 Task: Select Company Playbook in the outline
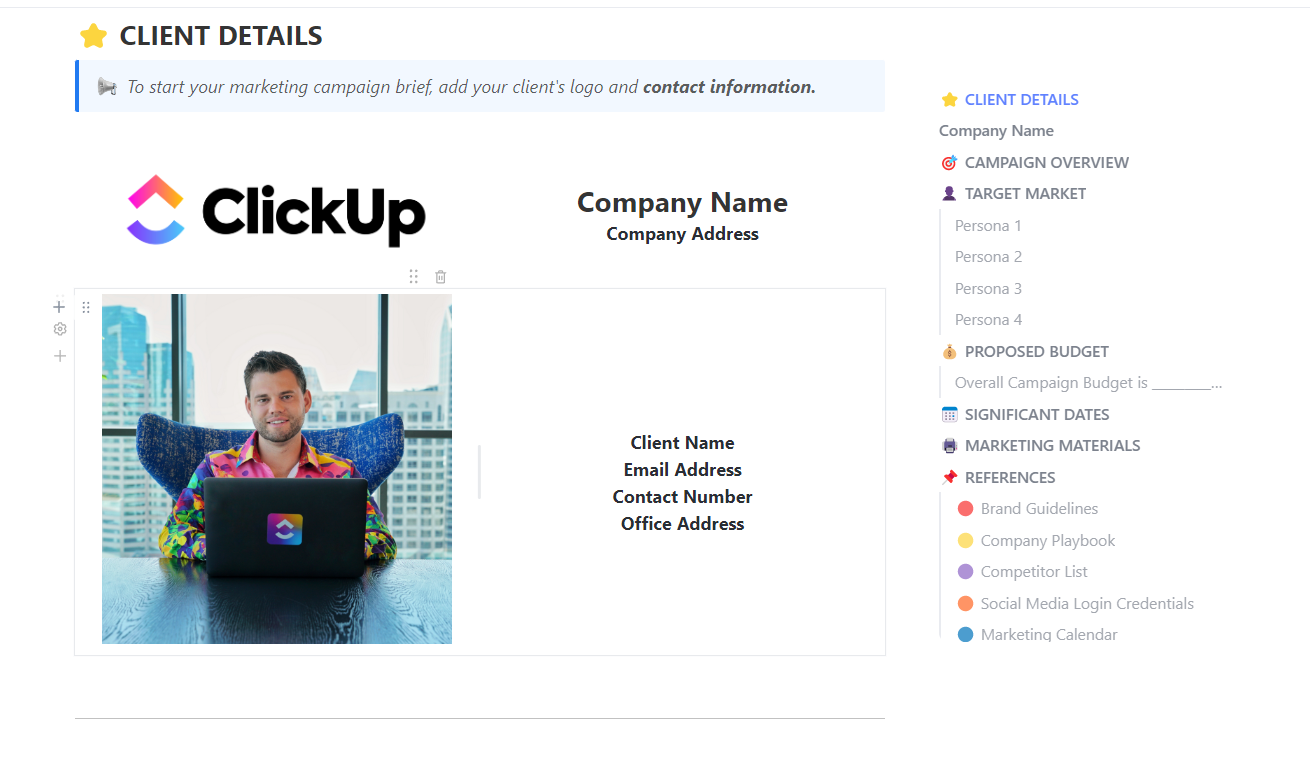click(1048, 541)
